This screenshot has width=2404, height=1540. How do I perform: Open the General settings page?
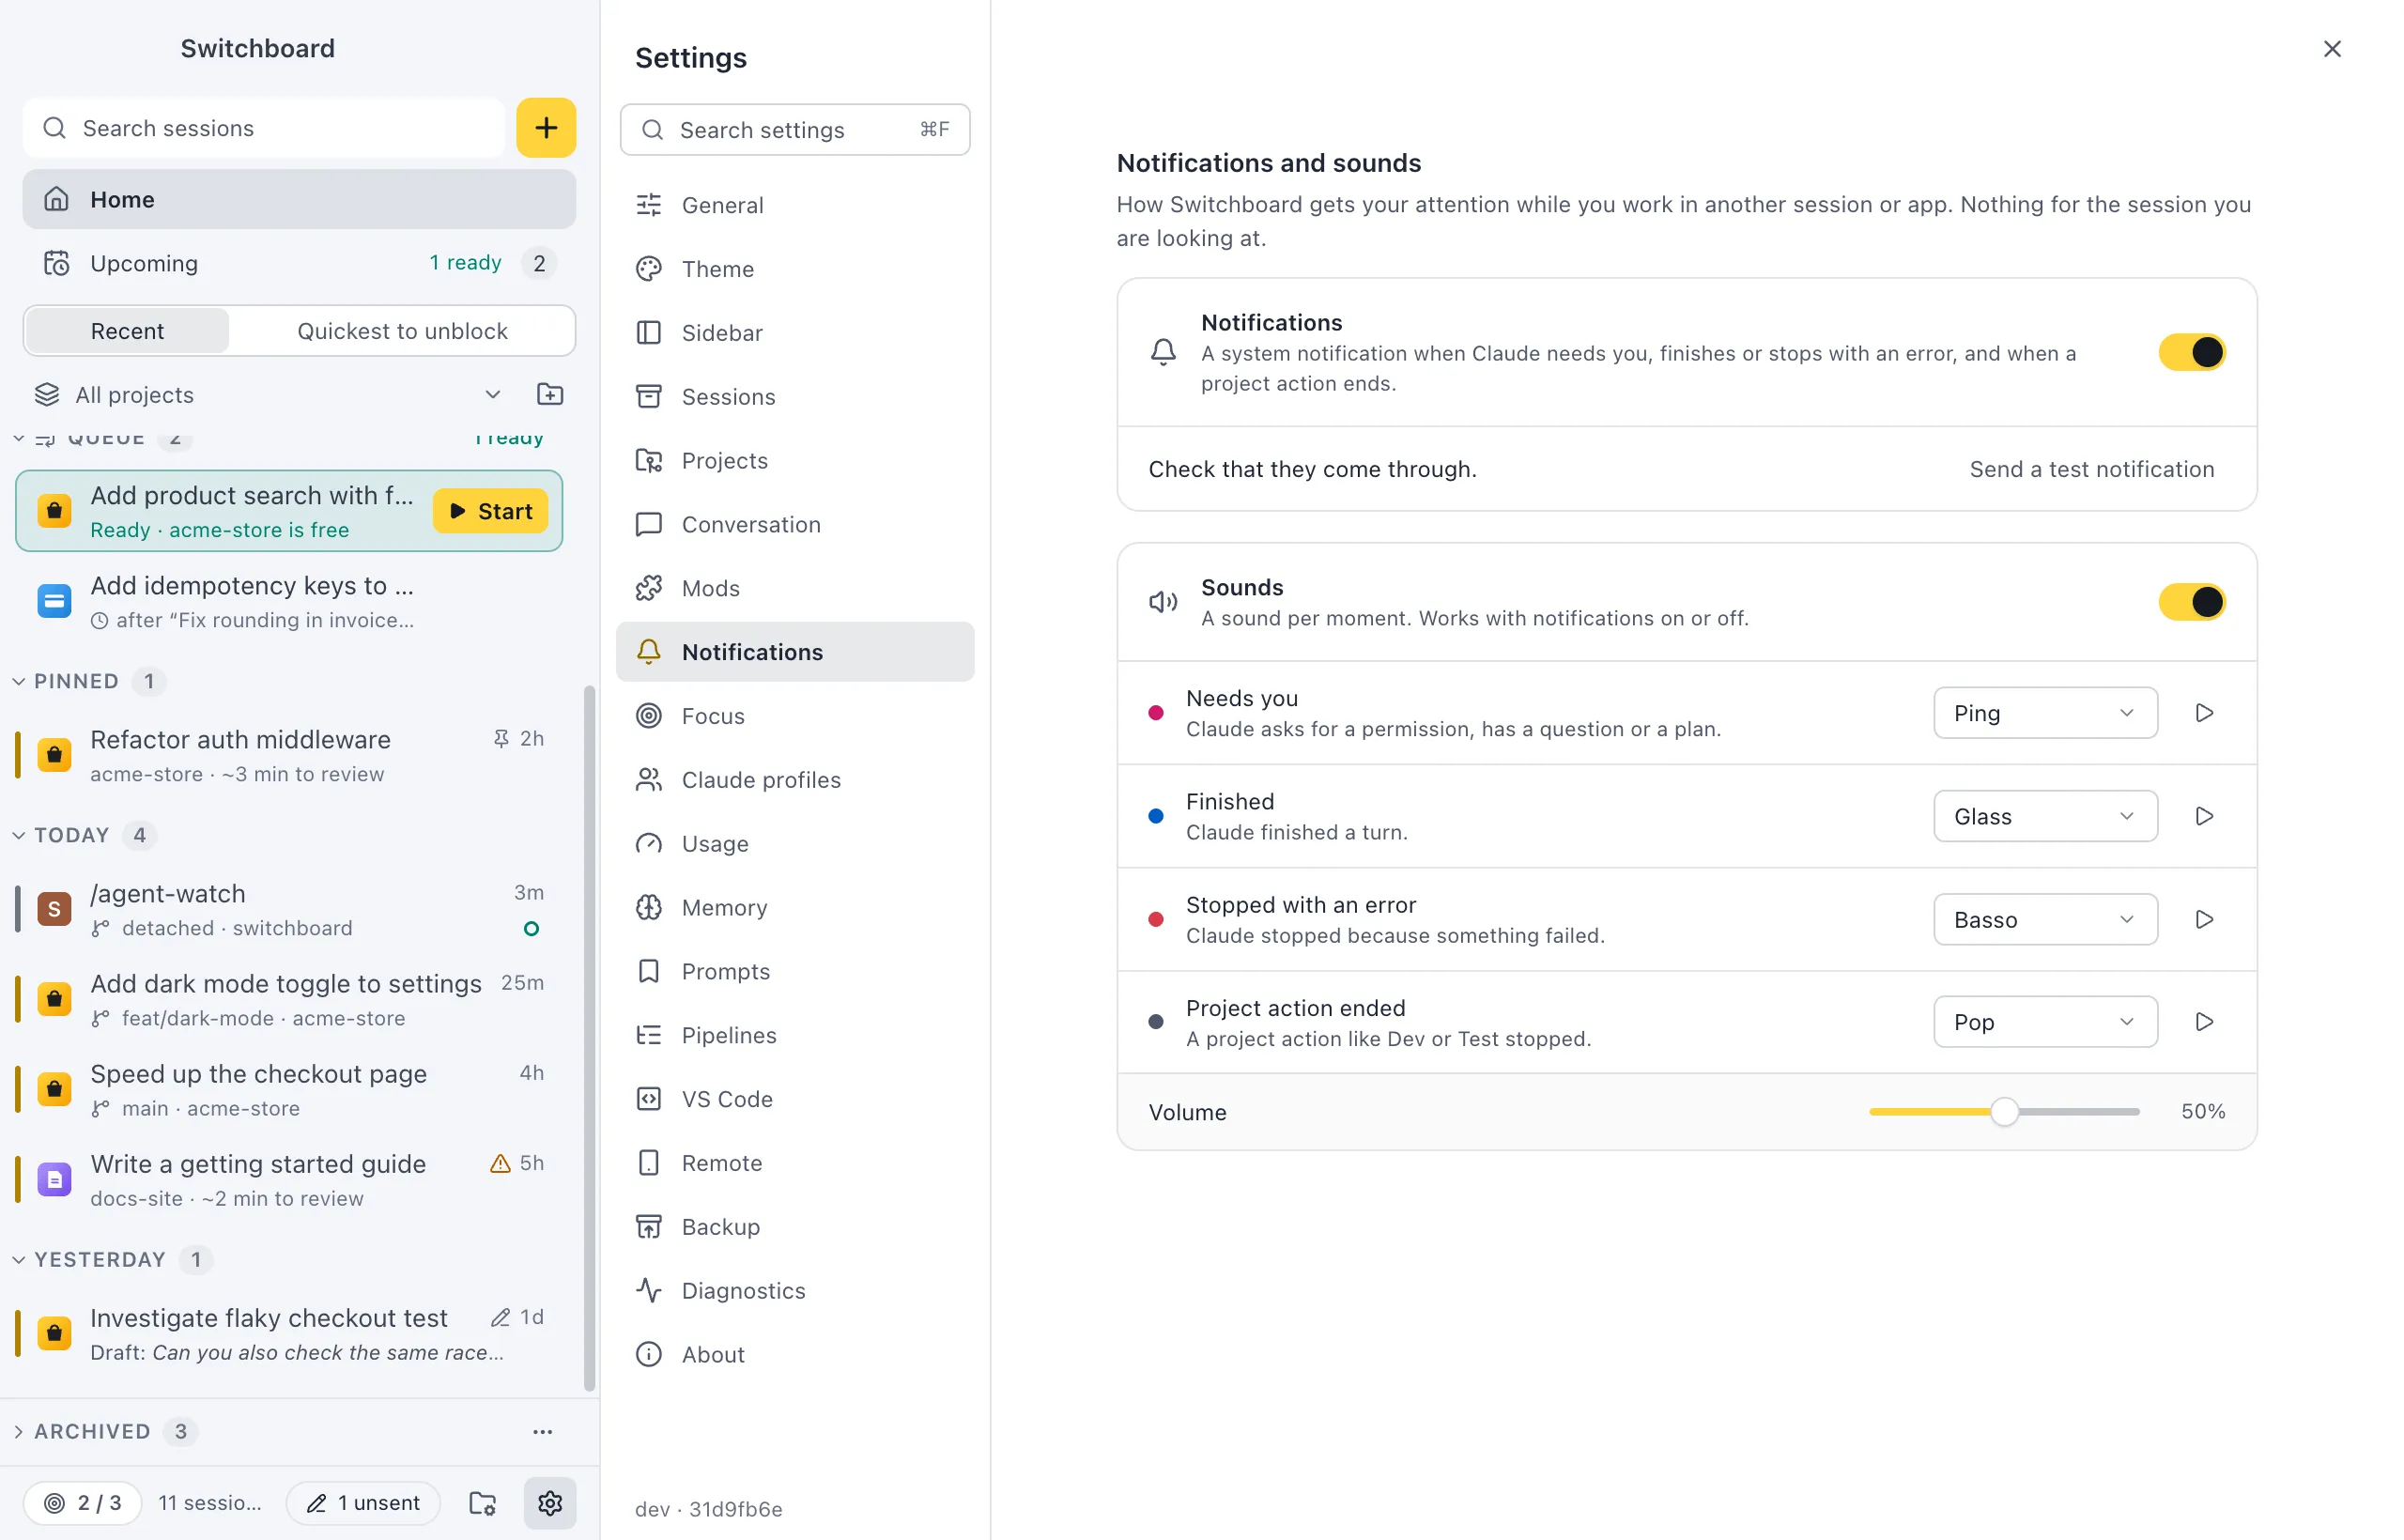795,204
